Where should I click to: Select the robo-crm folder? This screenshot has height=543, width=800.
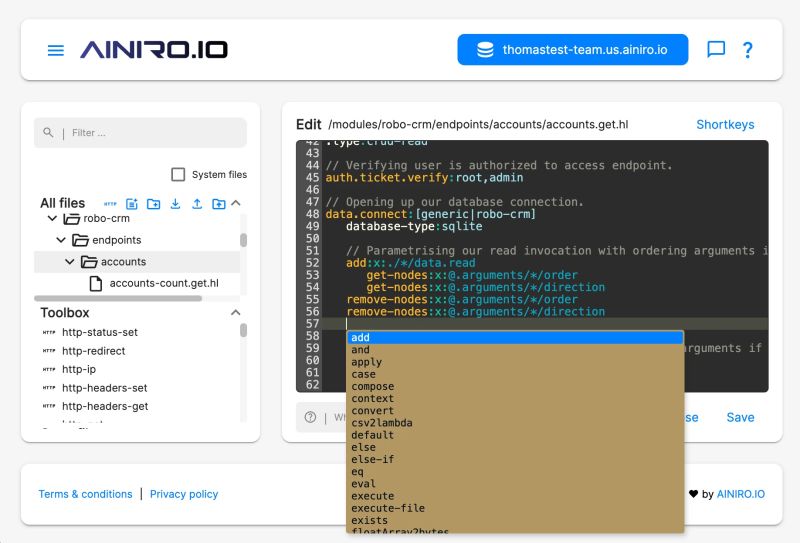click(106, 218)
